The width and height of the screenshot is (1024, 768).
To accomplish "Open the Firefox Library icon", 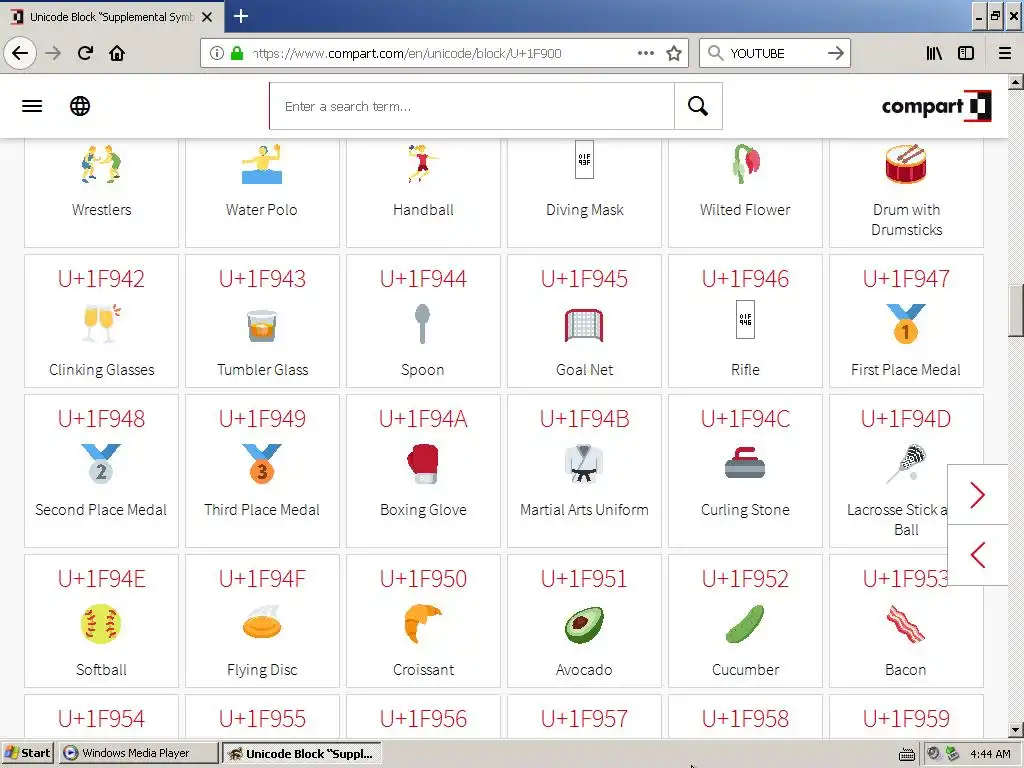I will [x=935, y=53].
